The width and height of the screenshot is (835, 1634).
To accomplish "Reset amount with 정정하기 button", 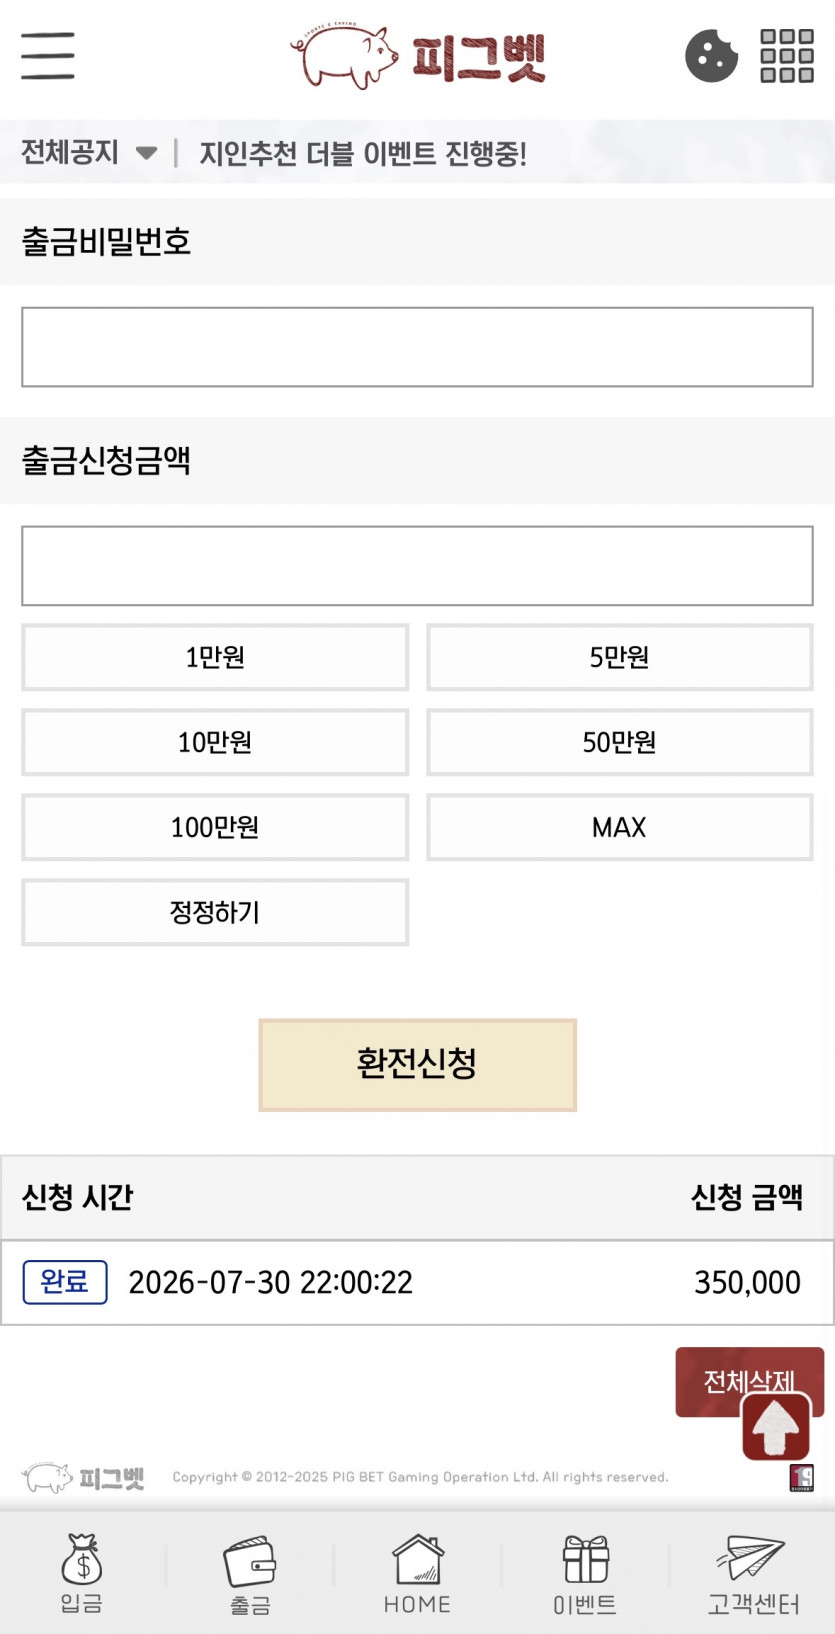I will pos(215,912).
